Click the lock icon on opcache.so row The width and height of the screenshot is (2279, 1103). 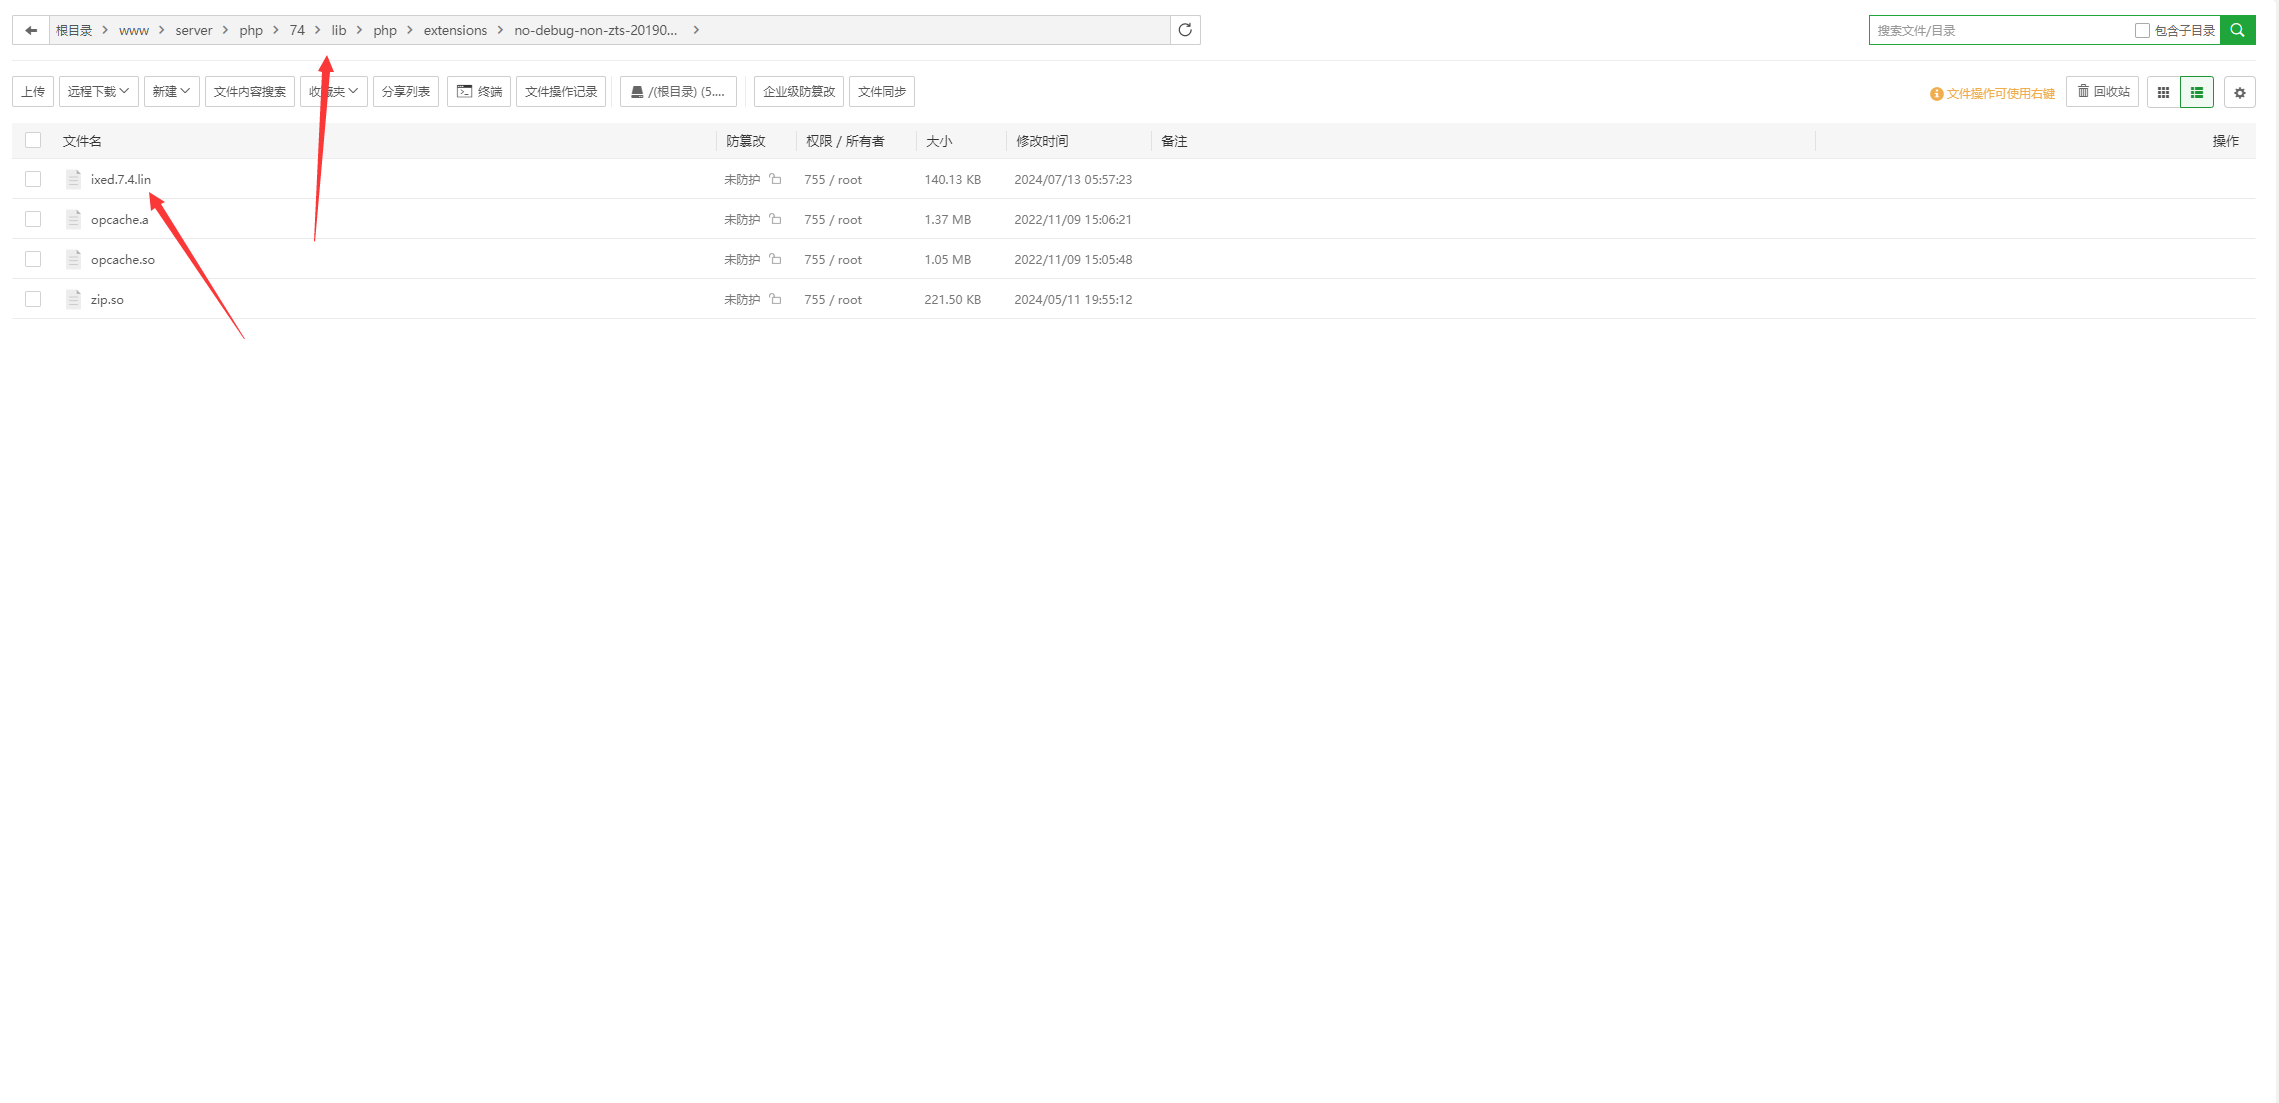tap(775, 259)
